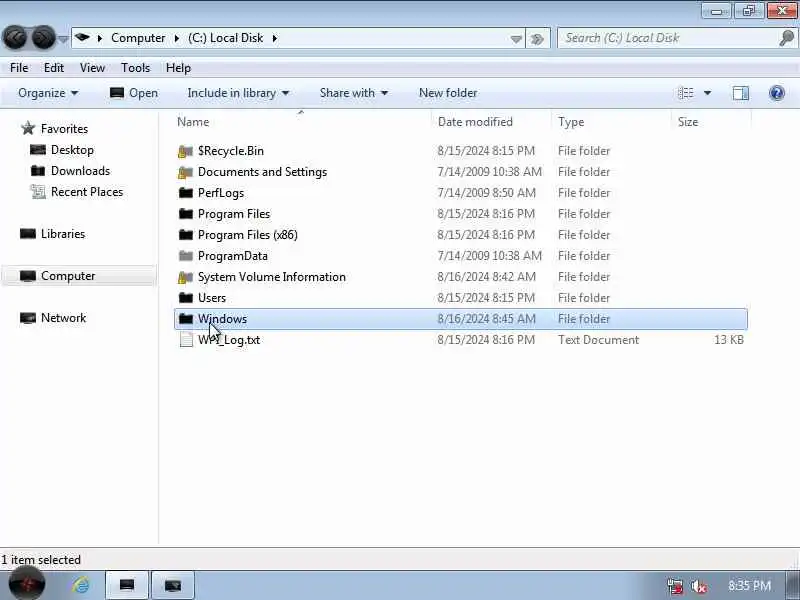The height and width of the screenshot is (600, 800).
Task: Go forward with the Forward arrow button
Action: [43, 38]
